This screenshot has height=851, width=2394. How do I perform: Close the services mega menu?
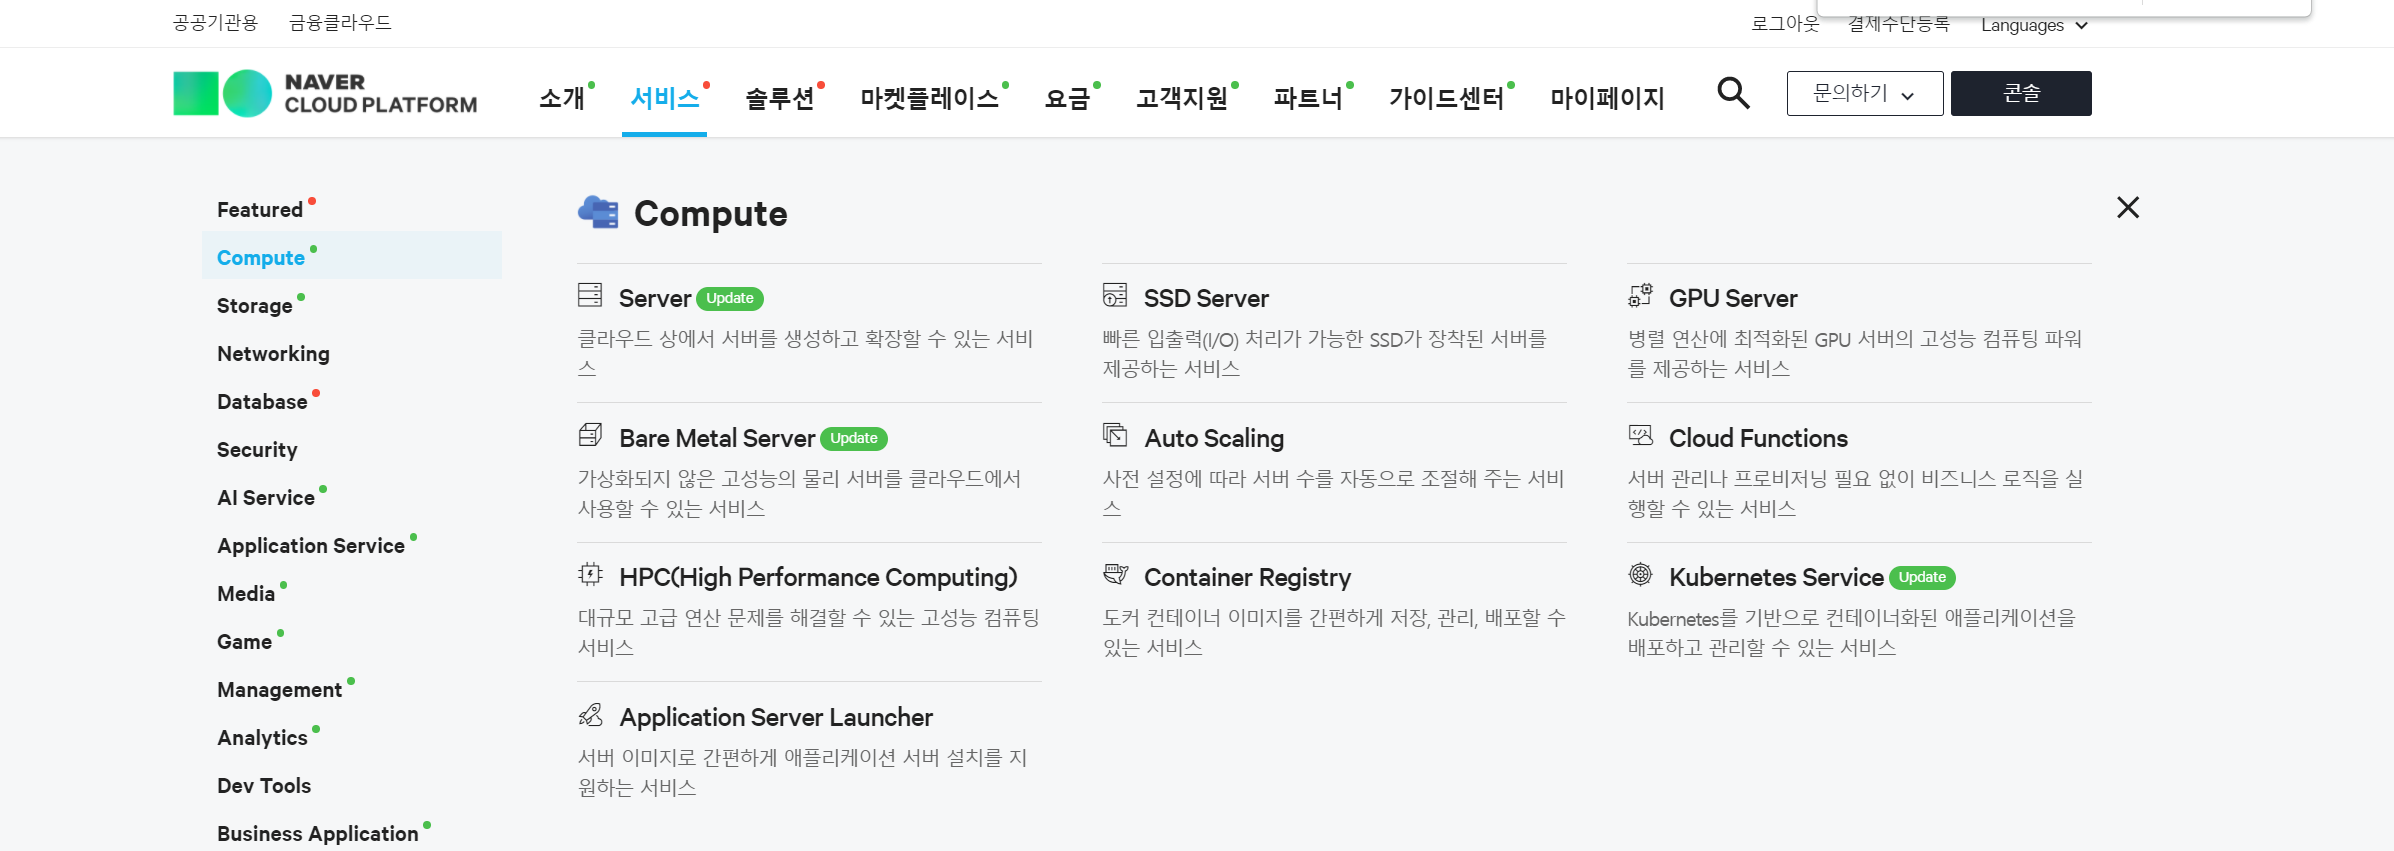pyautogui.click(x=2128, y=207)
